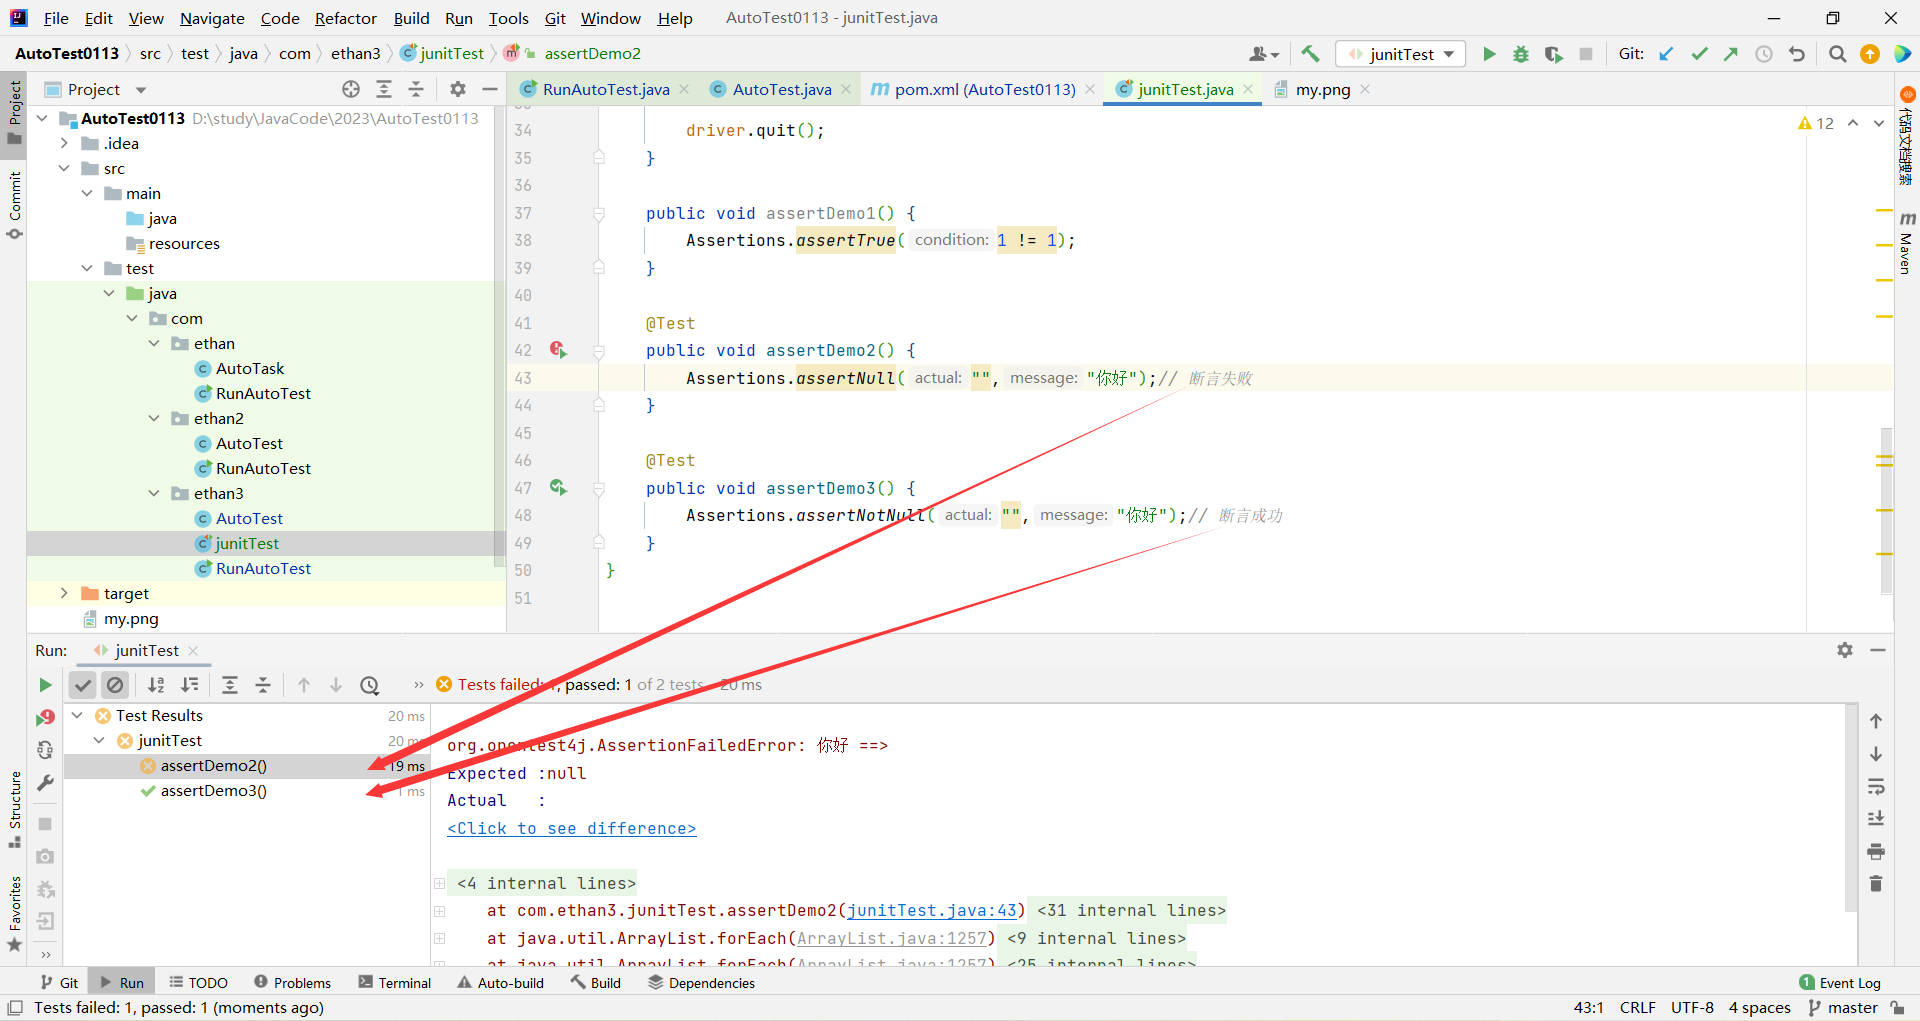Open Run panel settings gear
Viewport: 1920px width, 1021px height.
[x=1845, y=650]
